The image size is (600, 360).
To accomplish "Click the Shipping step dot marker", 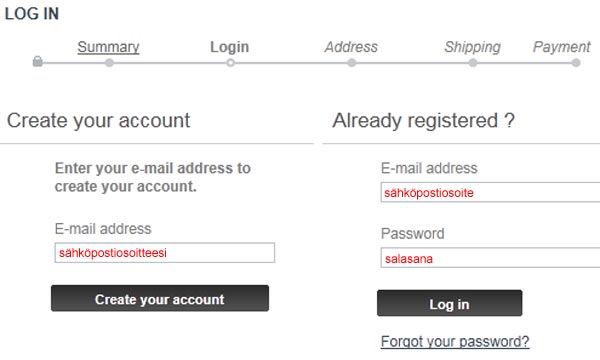I will [x=473, y=63].
